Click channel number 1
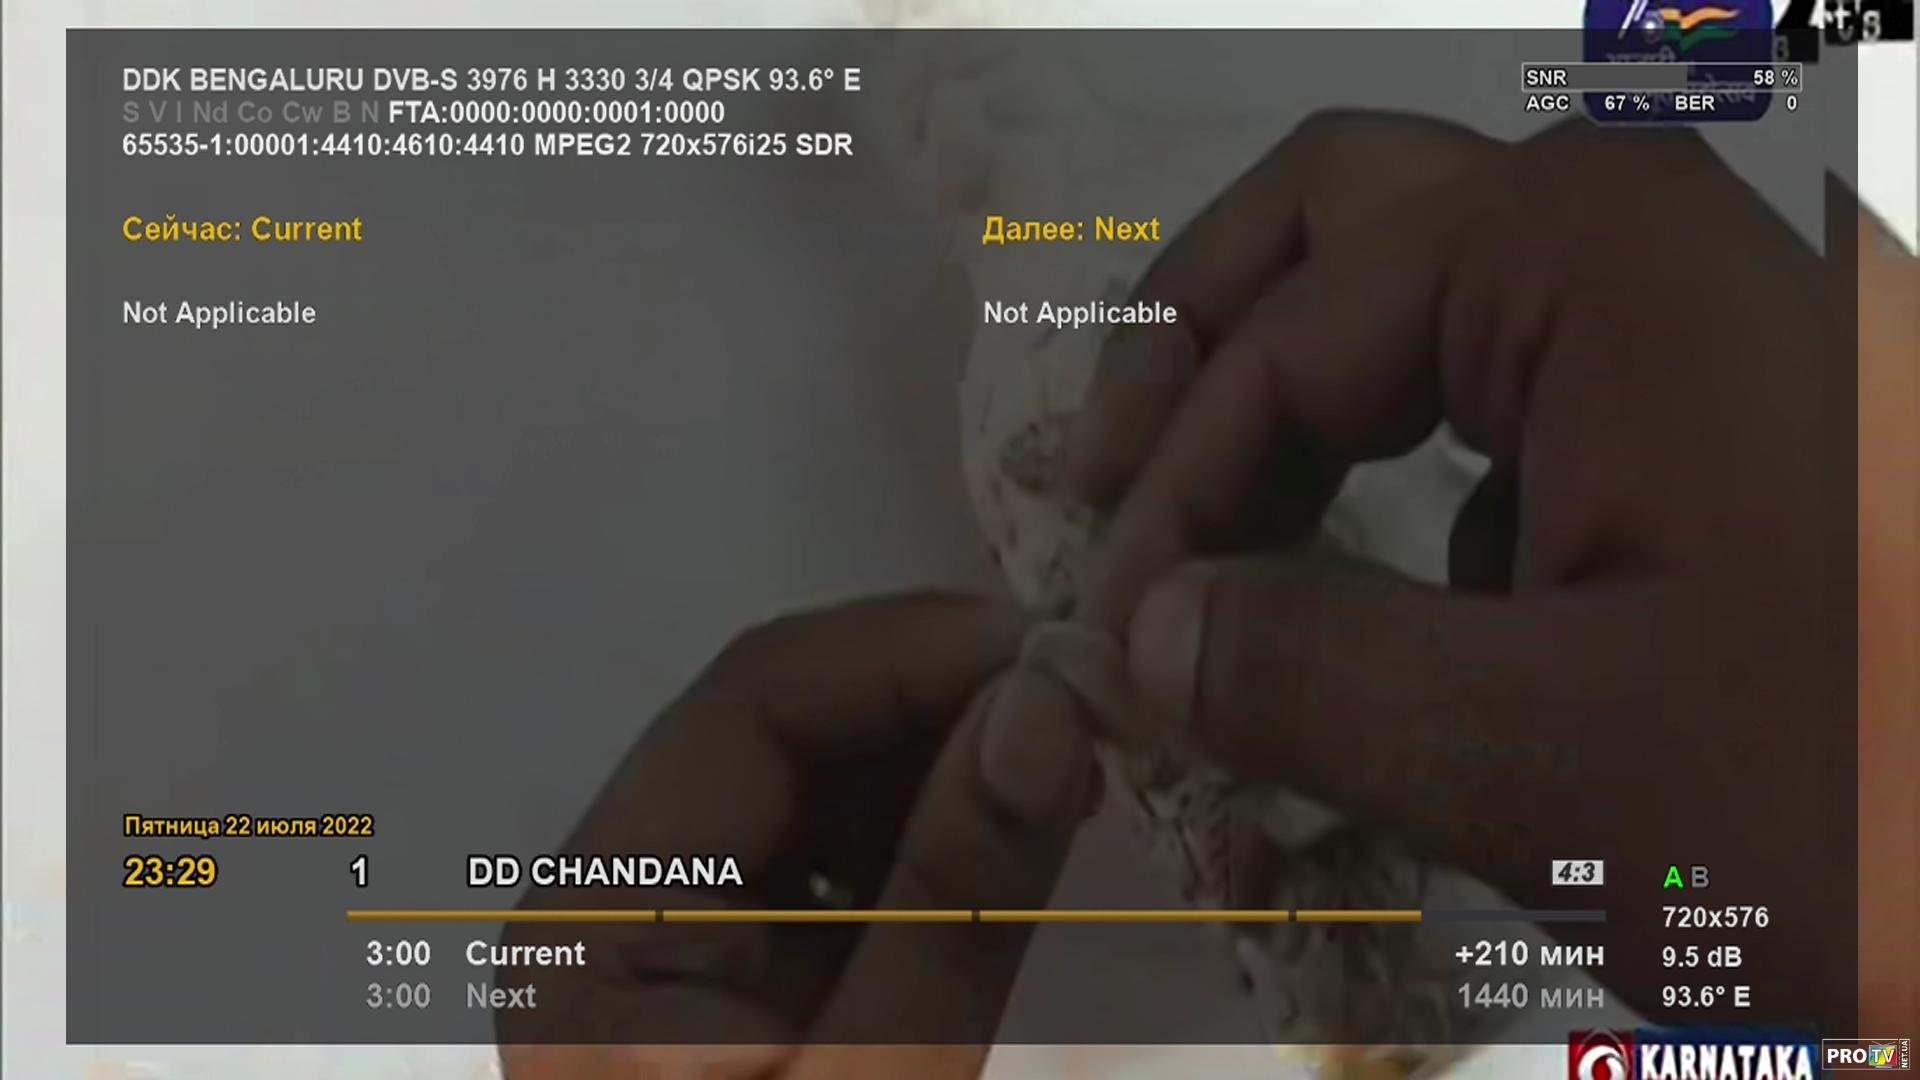Viewport: 1920px width, 1080px height. pos(359,872)
